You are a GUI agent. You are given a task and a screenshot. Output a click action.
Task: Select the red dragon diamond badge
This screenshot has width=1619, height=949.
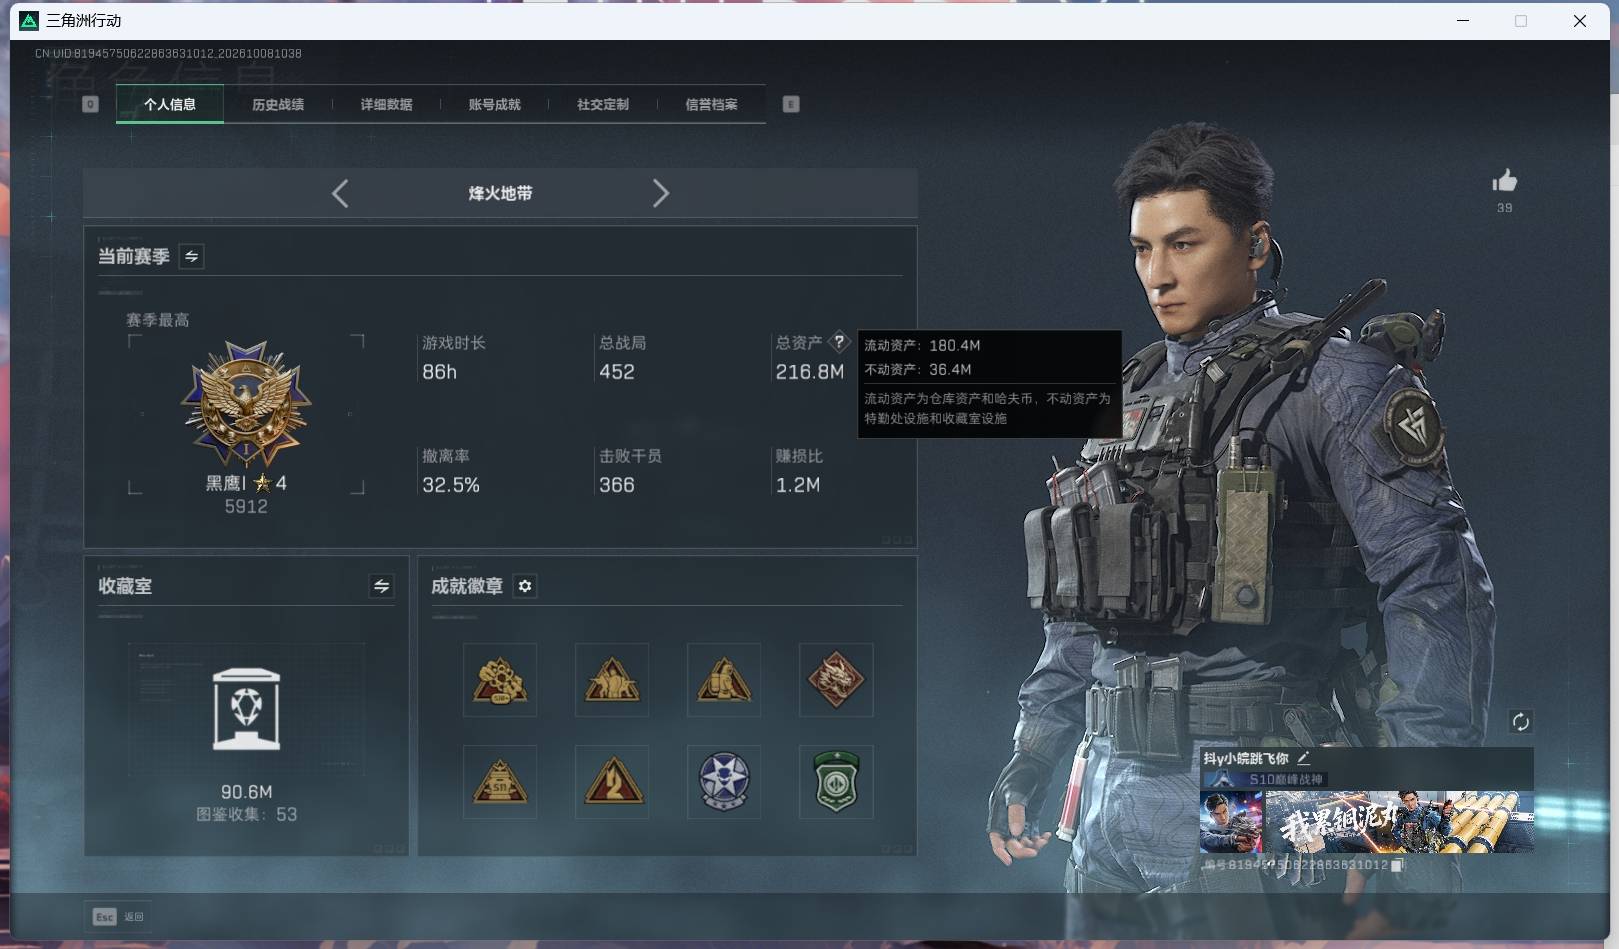coord(836,680)
